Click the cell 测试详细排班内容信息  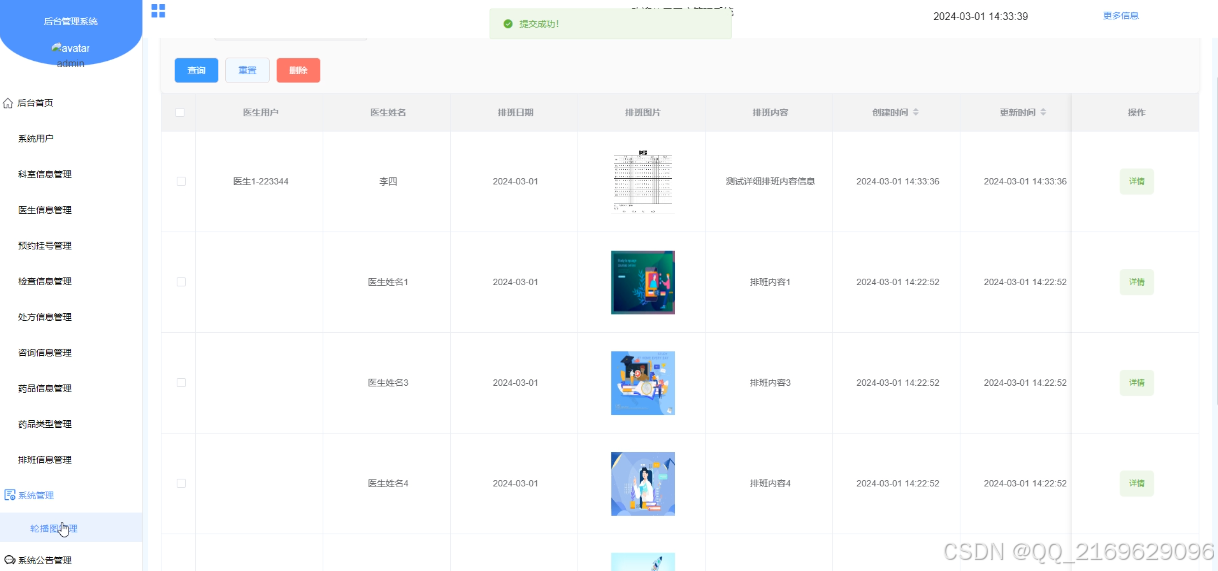point(770,182)
